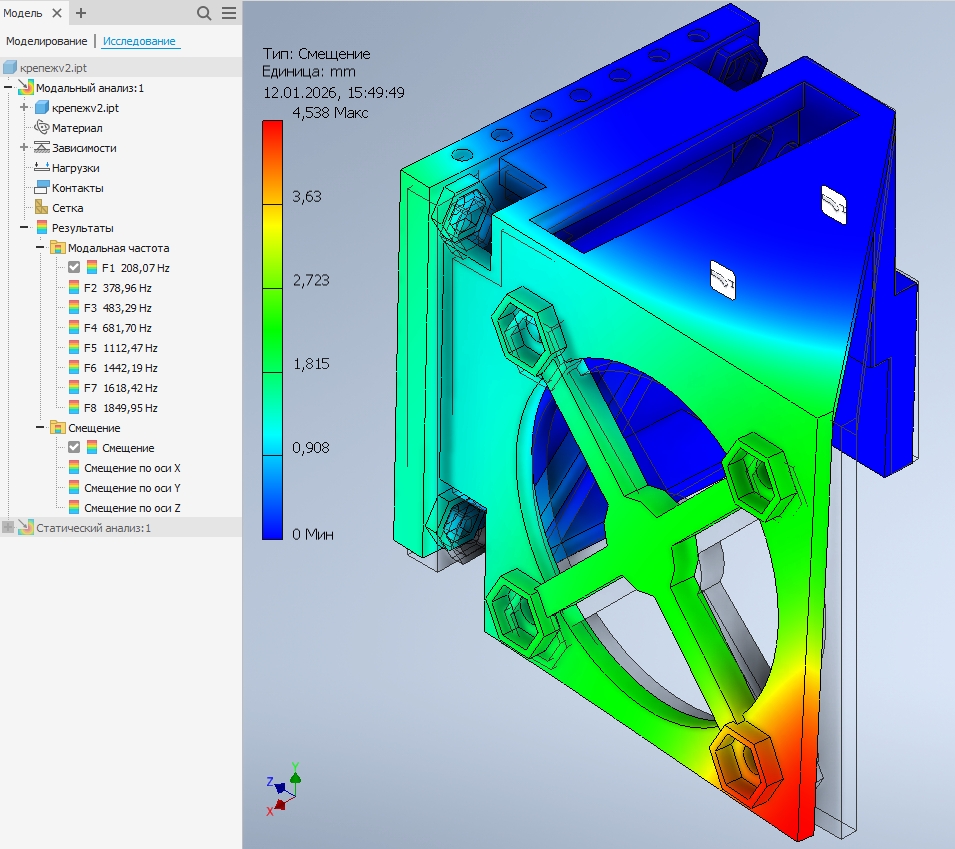Click the XYZ axis triad indicator
Image resolution: width=955 pixels, height=849 pixels.
pos(283,791)
